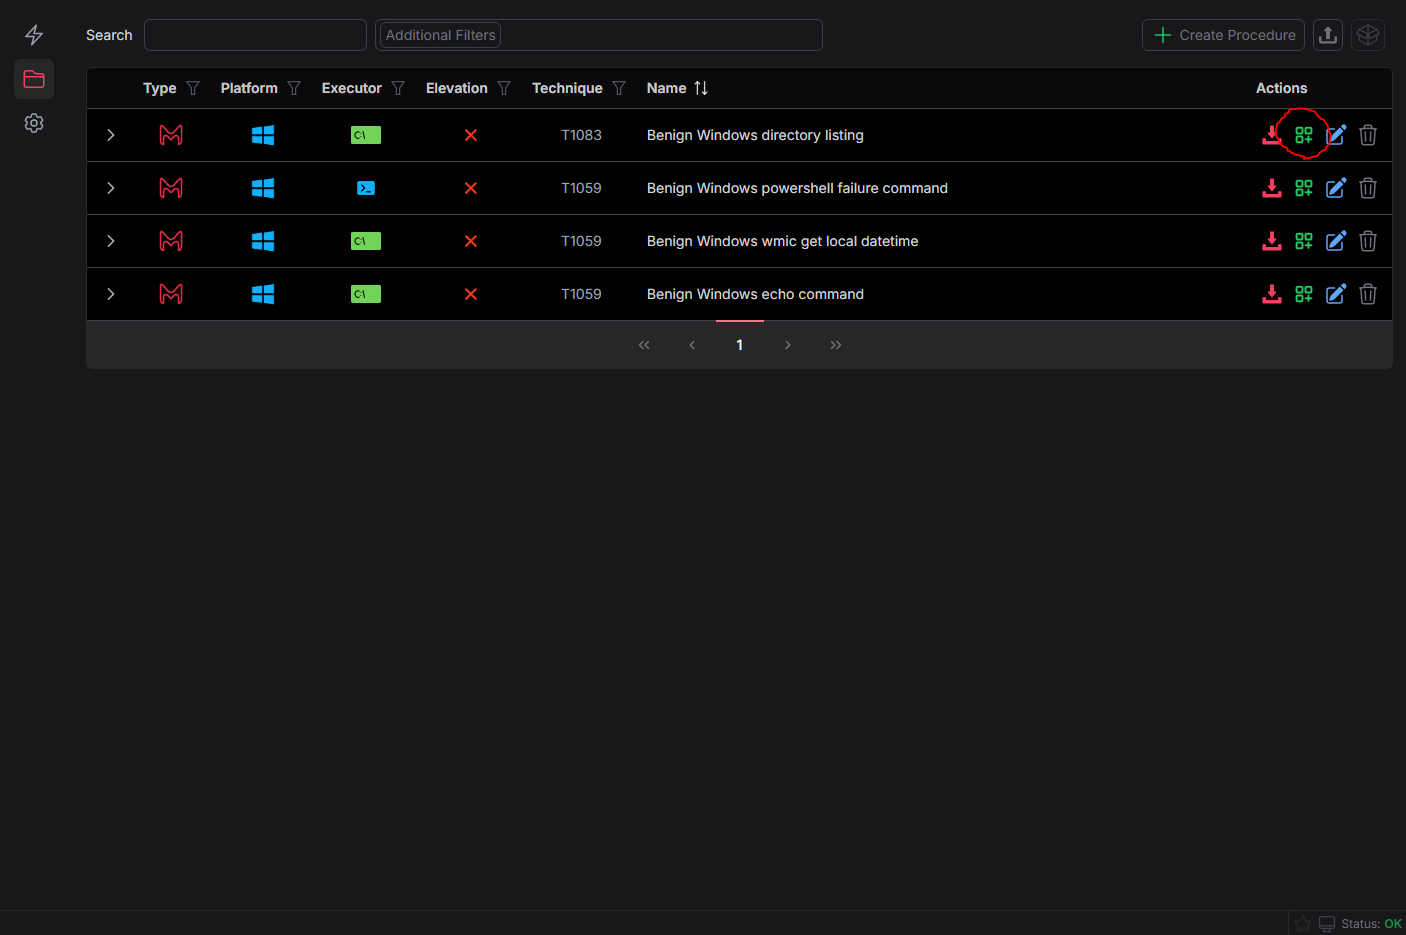The height and width of the screenshot is (935, 1406).
Task: Click into the Search input field
Action: (255, 35)
